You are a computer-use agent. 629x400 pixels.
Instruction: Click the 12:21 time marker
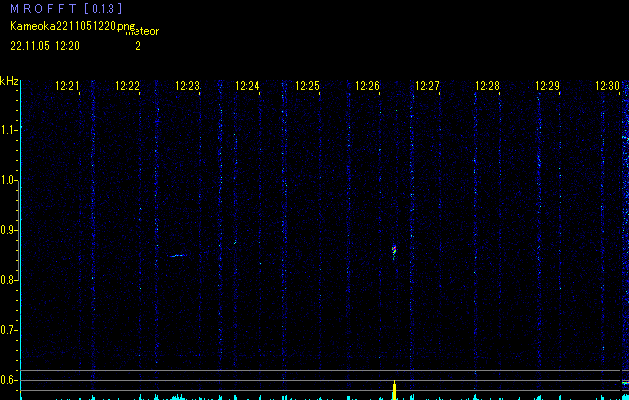(x=67, y=86)
